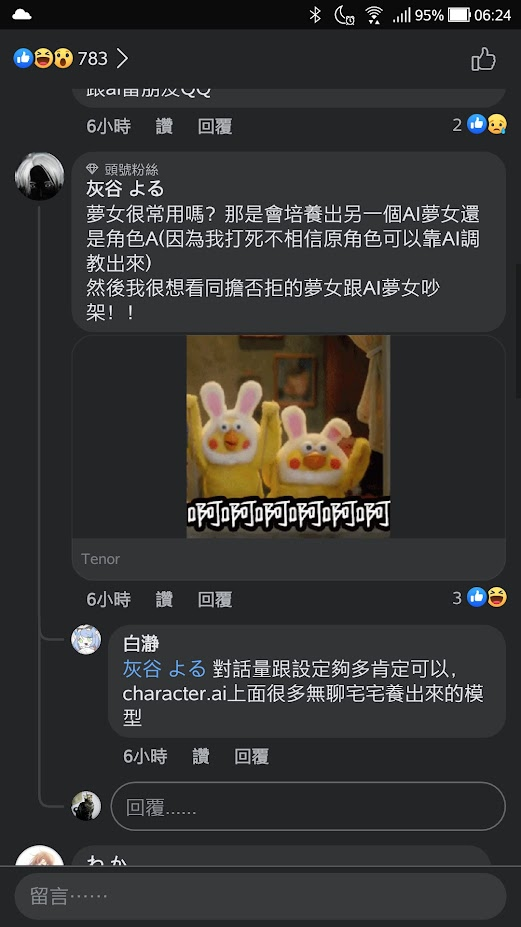Open 白瀞's avatar picture
Screen dimensions: 521x927
(x=86, y=640)
